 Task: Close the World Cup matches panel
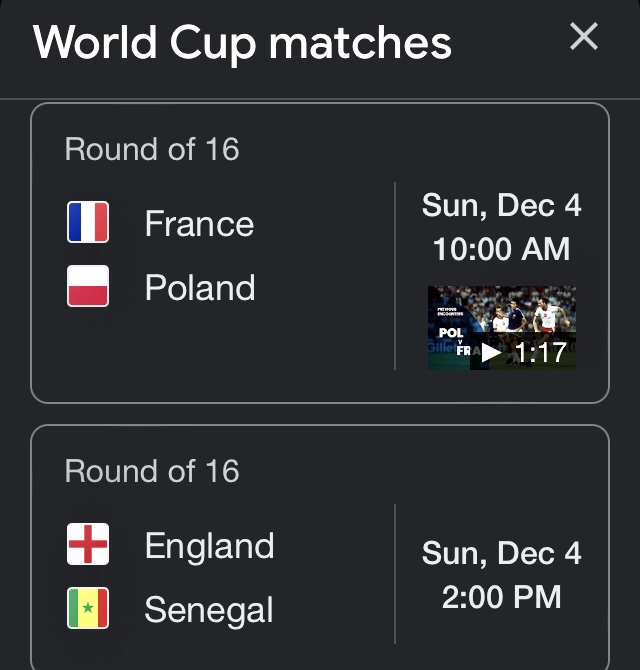[x=583, y=38]
